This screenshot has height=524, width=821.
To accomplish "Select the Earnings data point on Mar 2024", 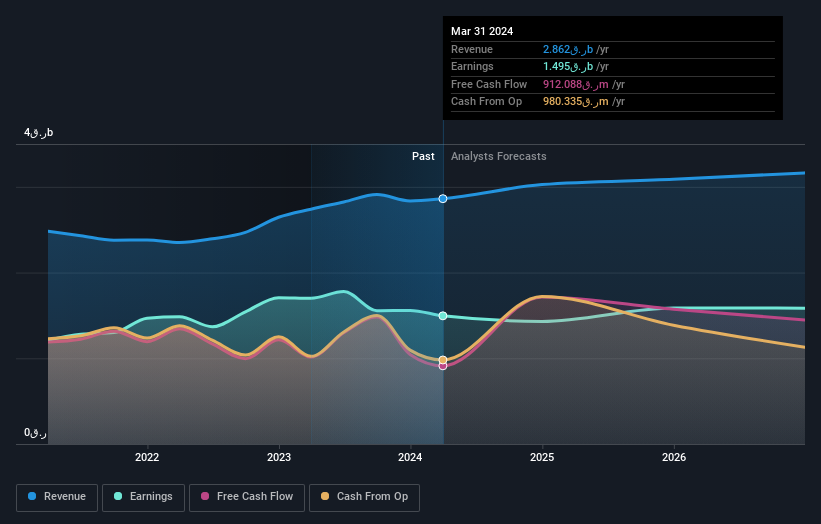I will click(x=443, y=316).
